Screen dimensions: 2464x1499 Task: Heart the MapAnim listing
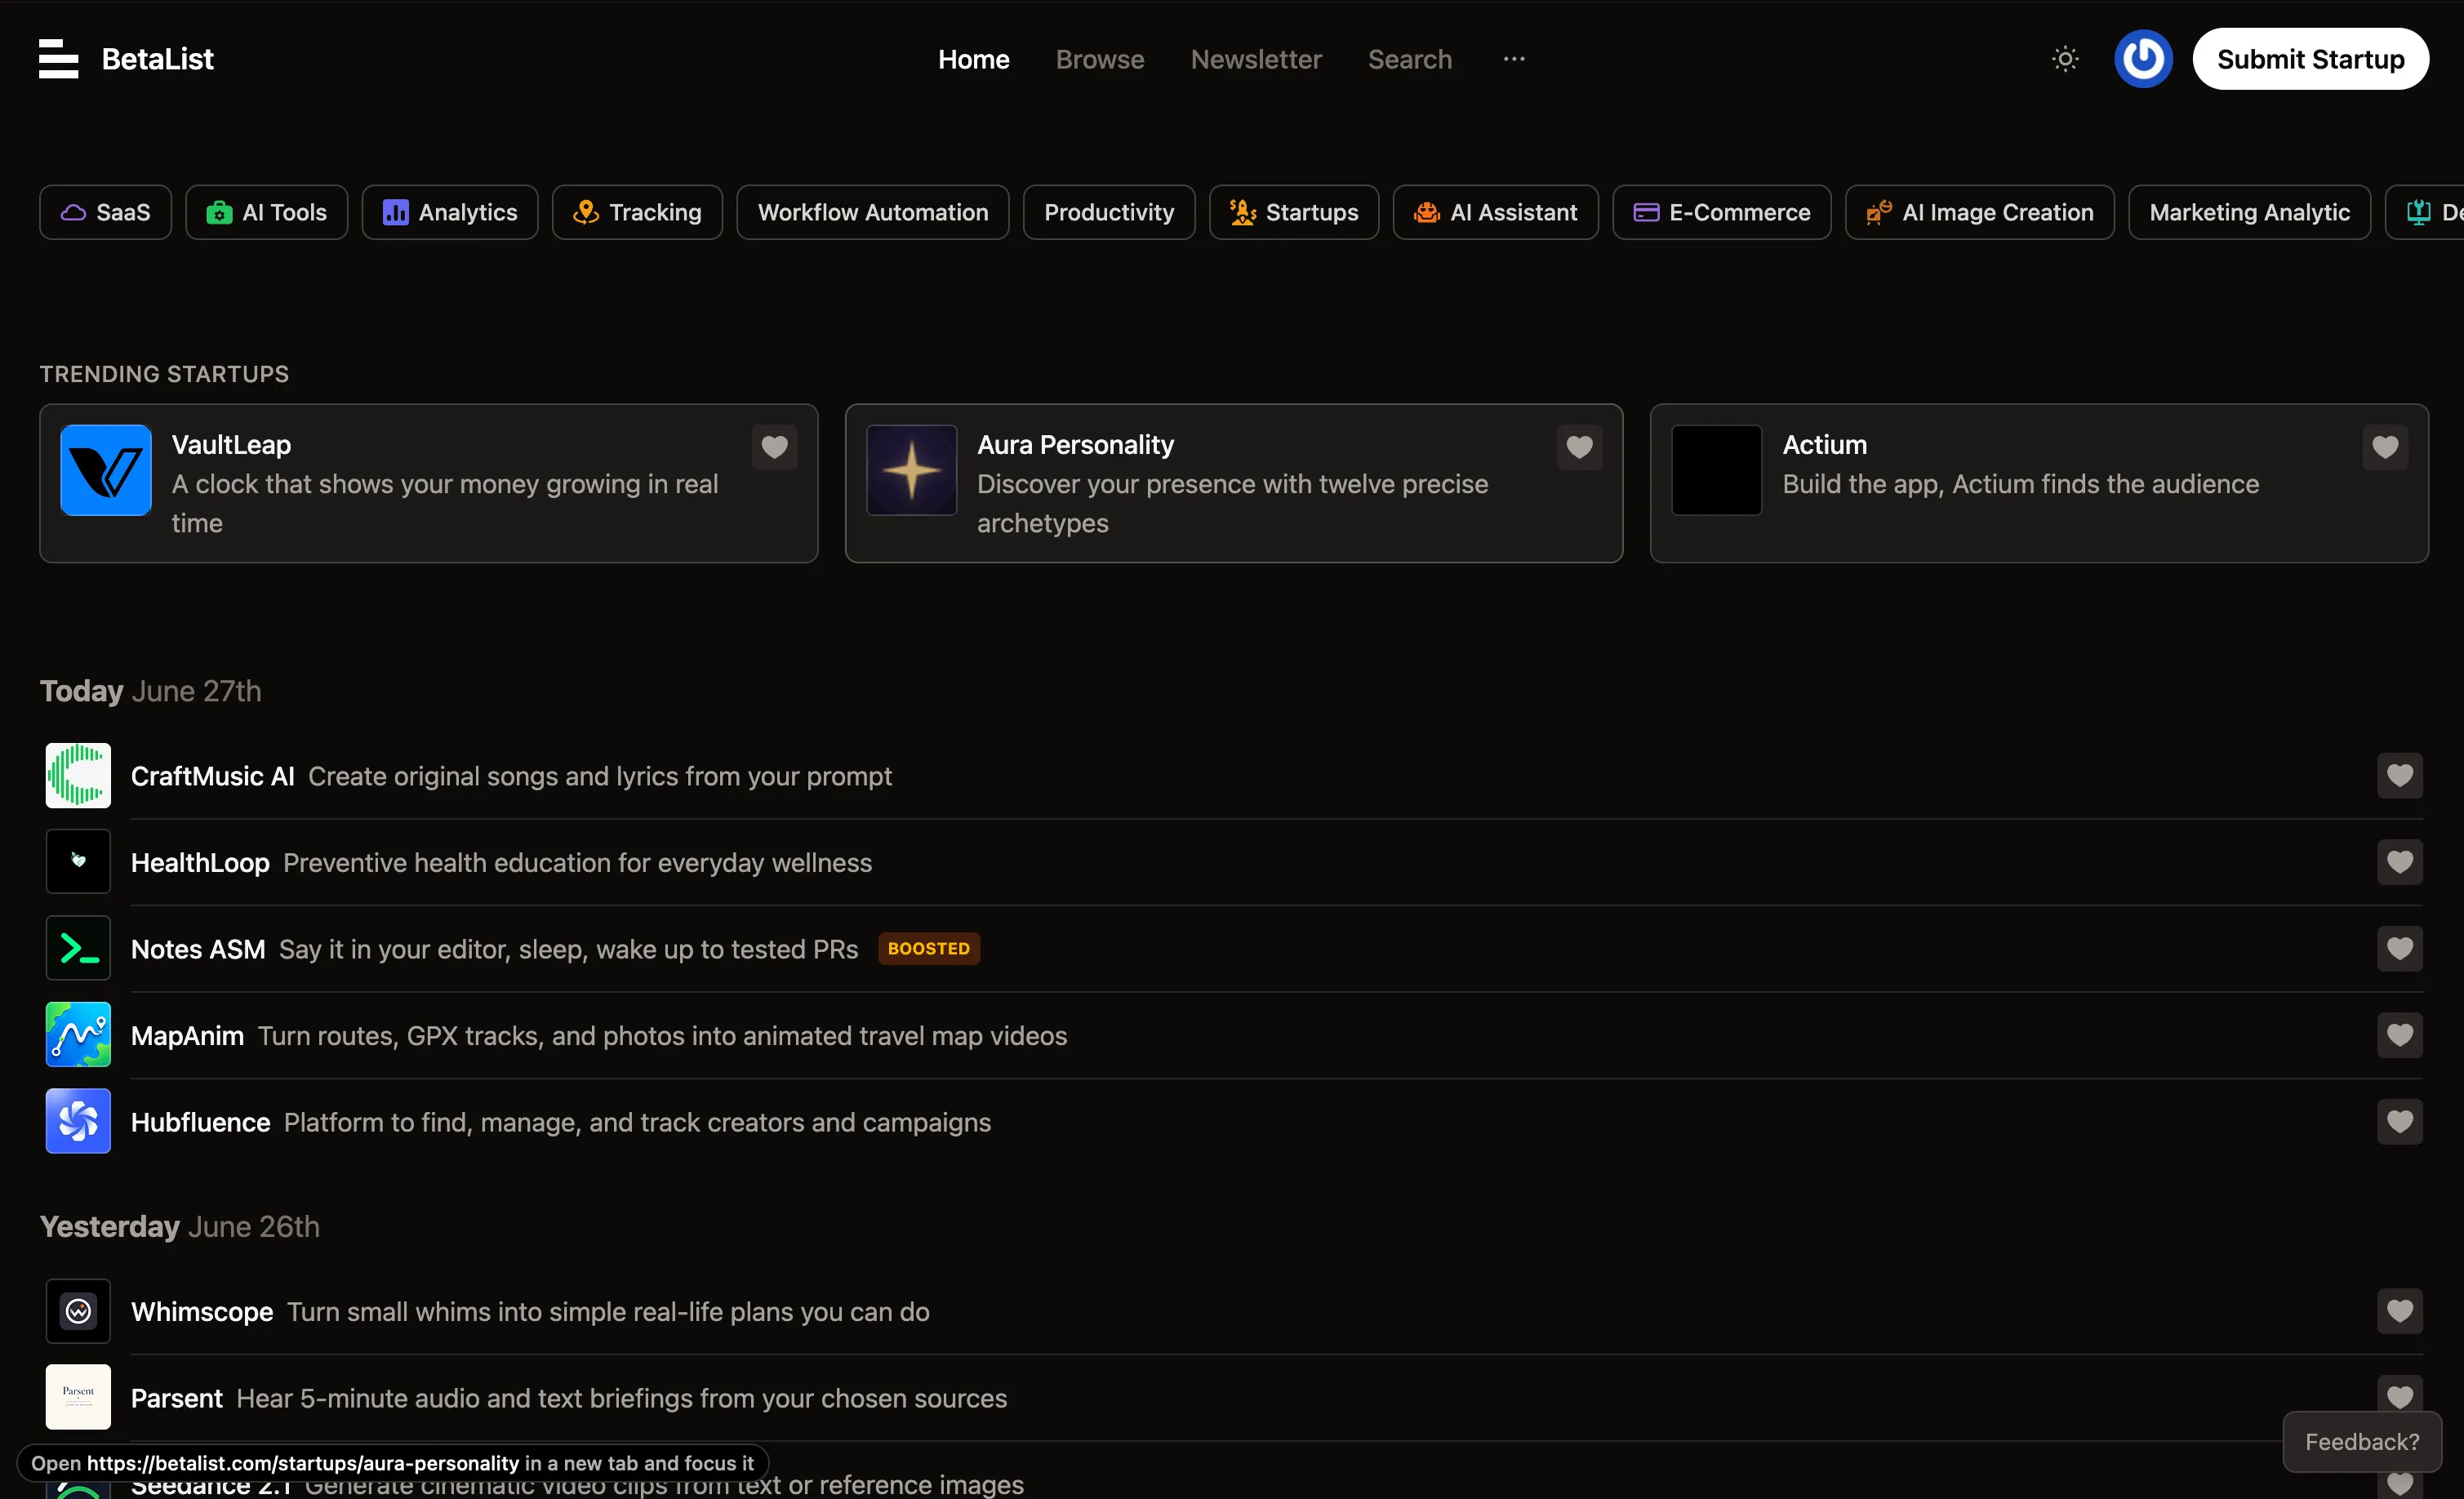pyautogui.click(x=2400, y=1035)
